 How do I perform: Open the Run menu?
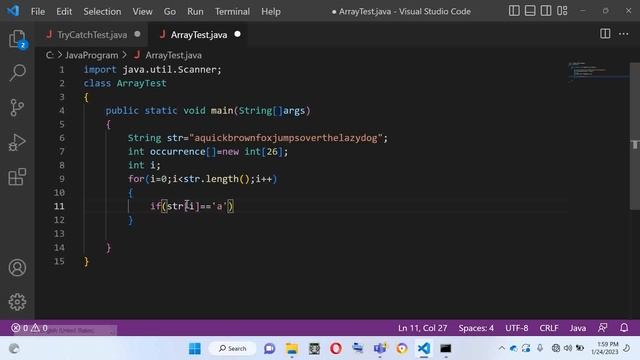coord(195,11)
